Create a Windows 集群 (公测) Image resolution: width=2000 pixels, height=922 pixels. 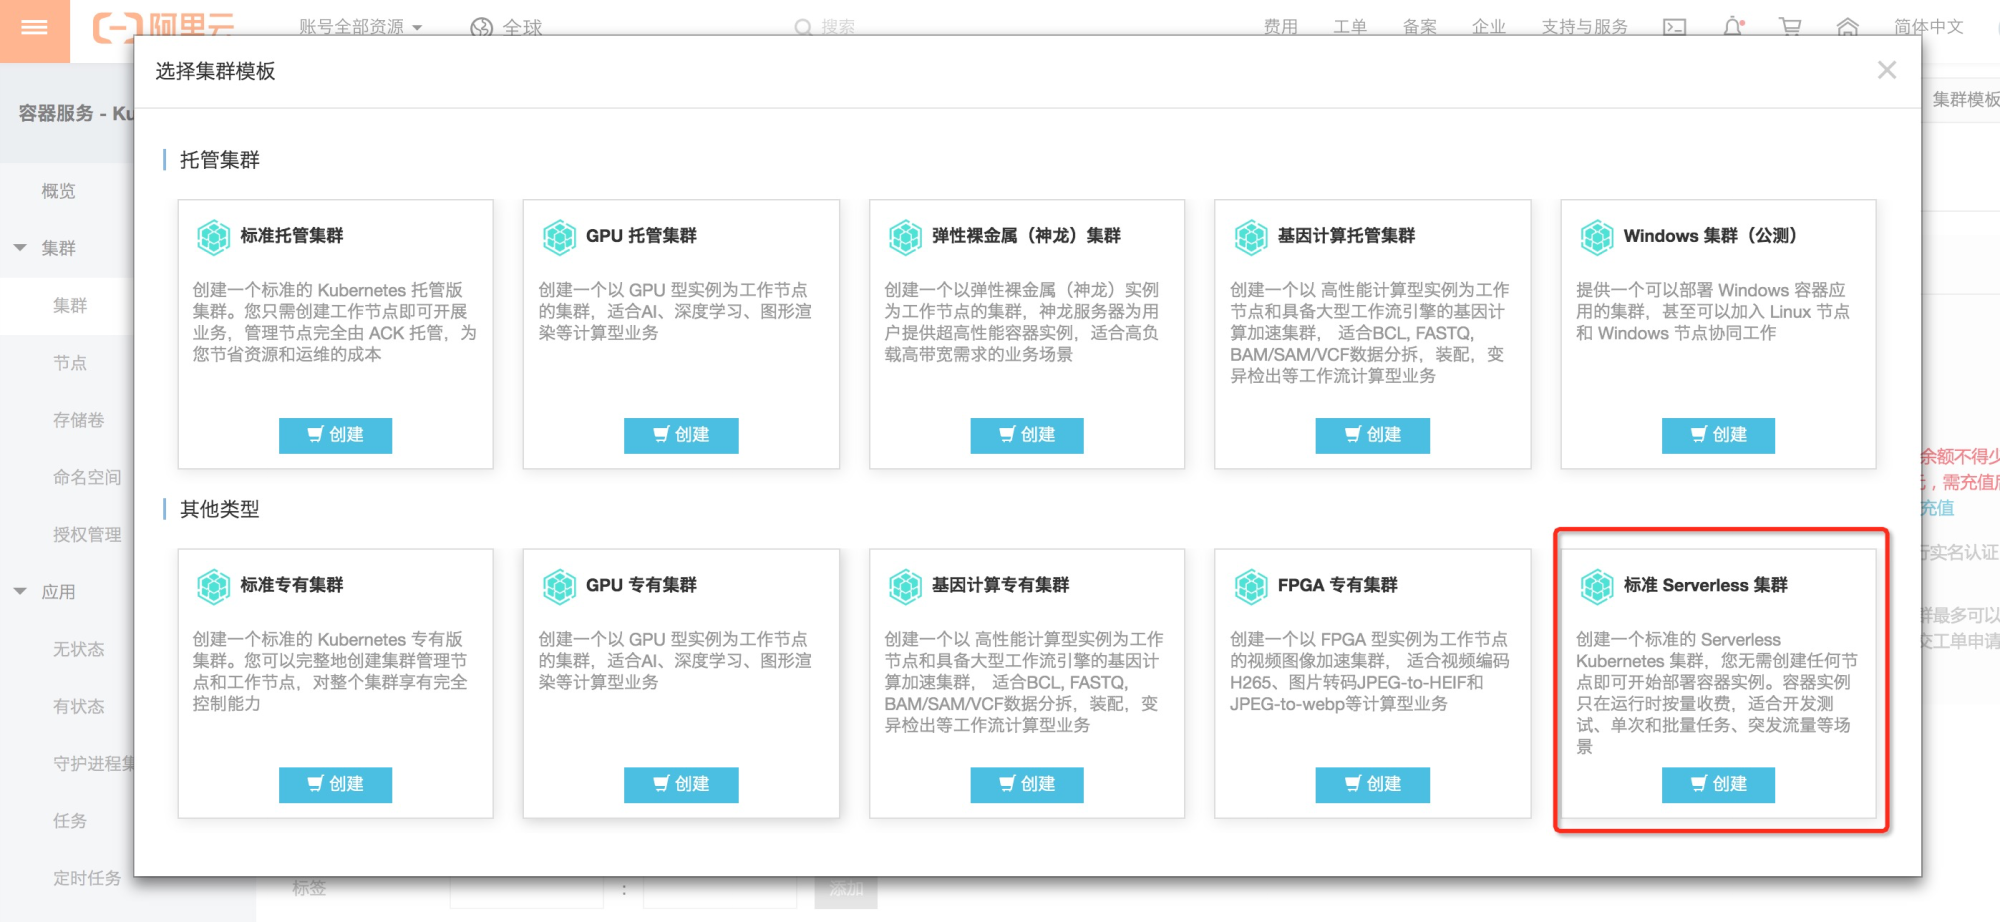coord(1718,435)
